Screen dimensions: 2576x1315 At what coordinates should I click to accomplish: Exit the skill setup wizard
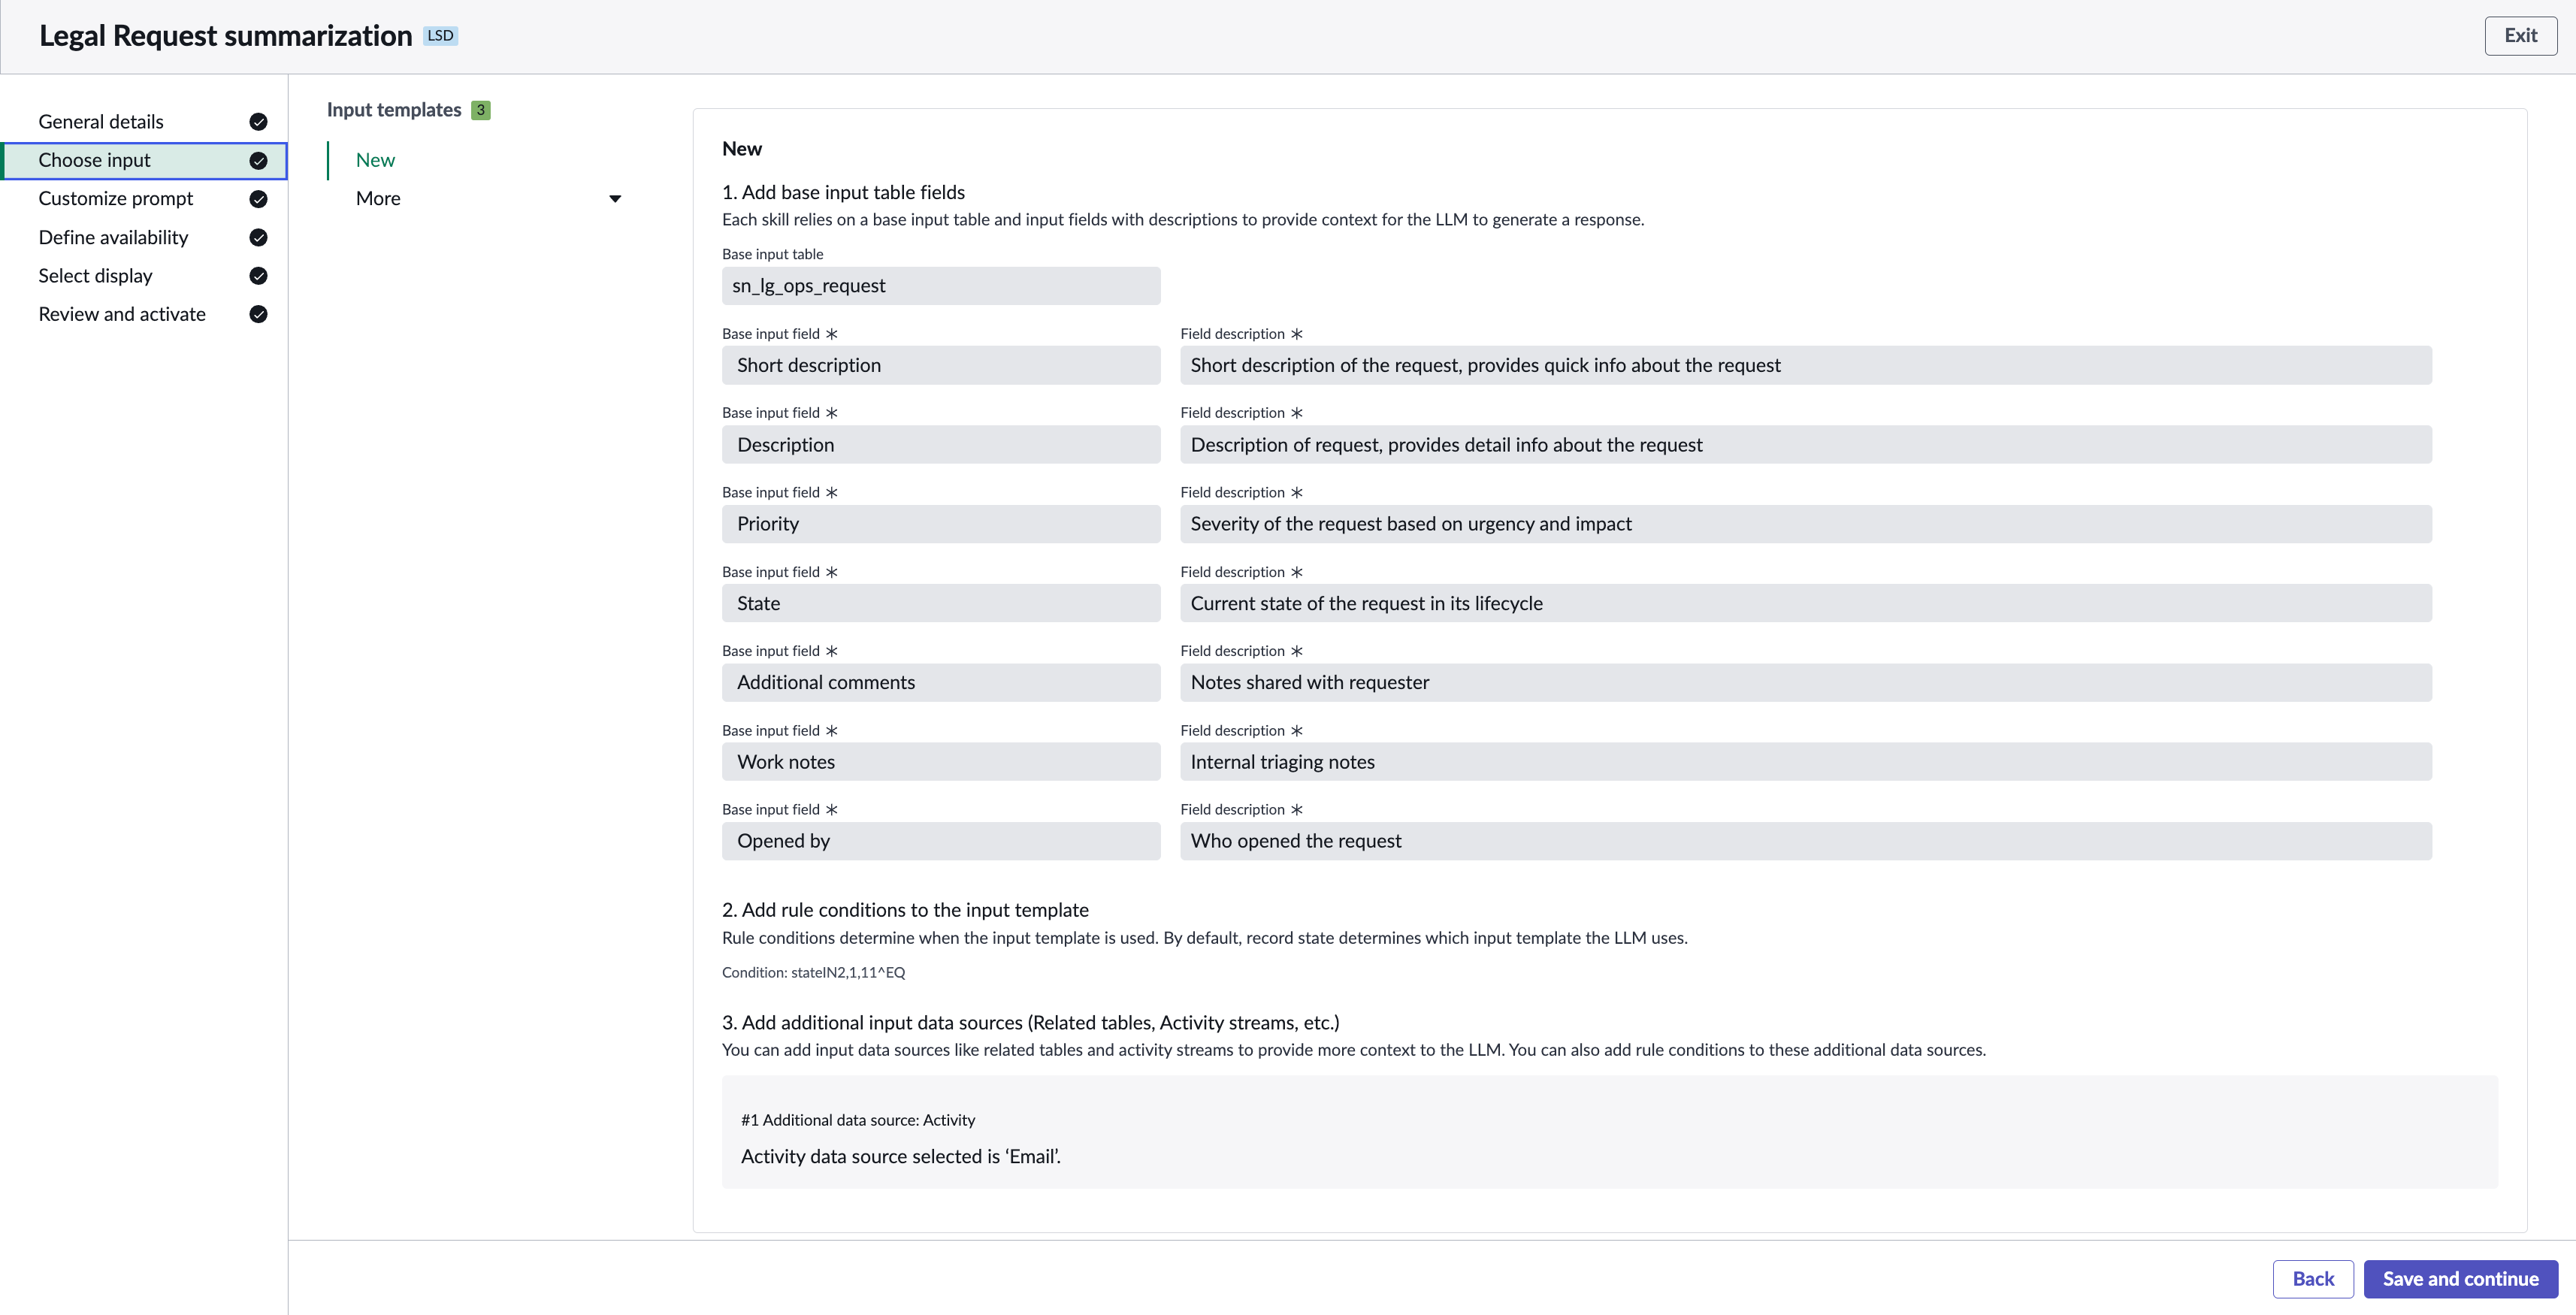[2520, 36]
